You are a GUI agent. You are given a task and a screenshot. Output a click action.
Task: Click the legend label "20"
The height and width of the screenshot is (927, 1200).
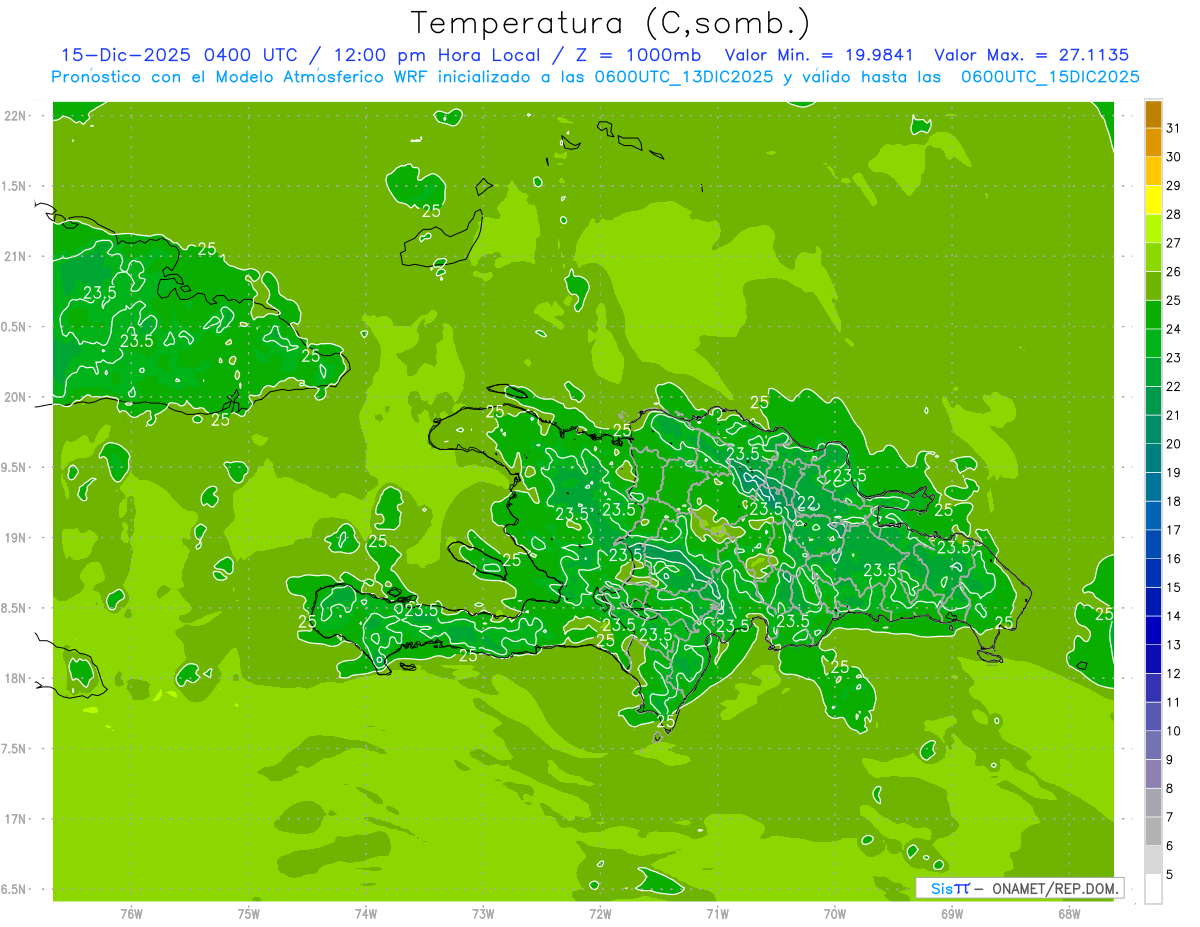coord(1174,444)
